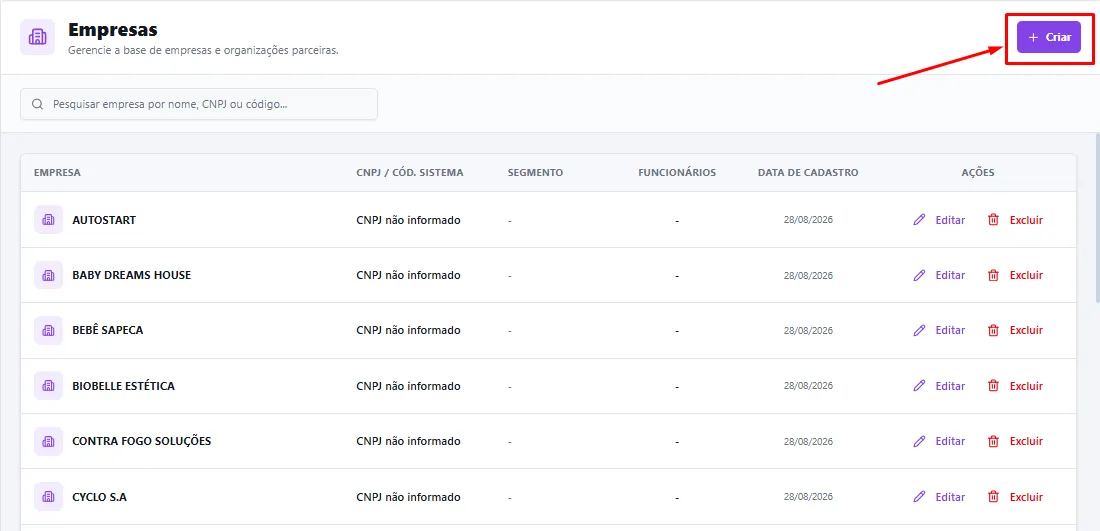Click 'CNPJ não informado' in AUTOSTART row
Screen dimensions: 1100x531
[x=408, y=220]
